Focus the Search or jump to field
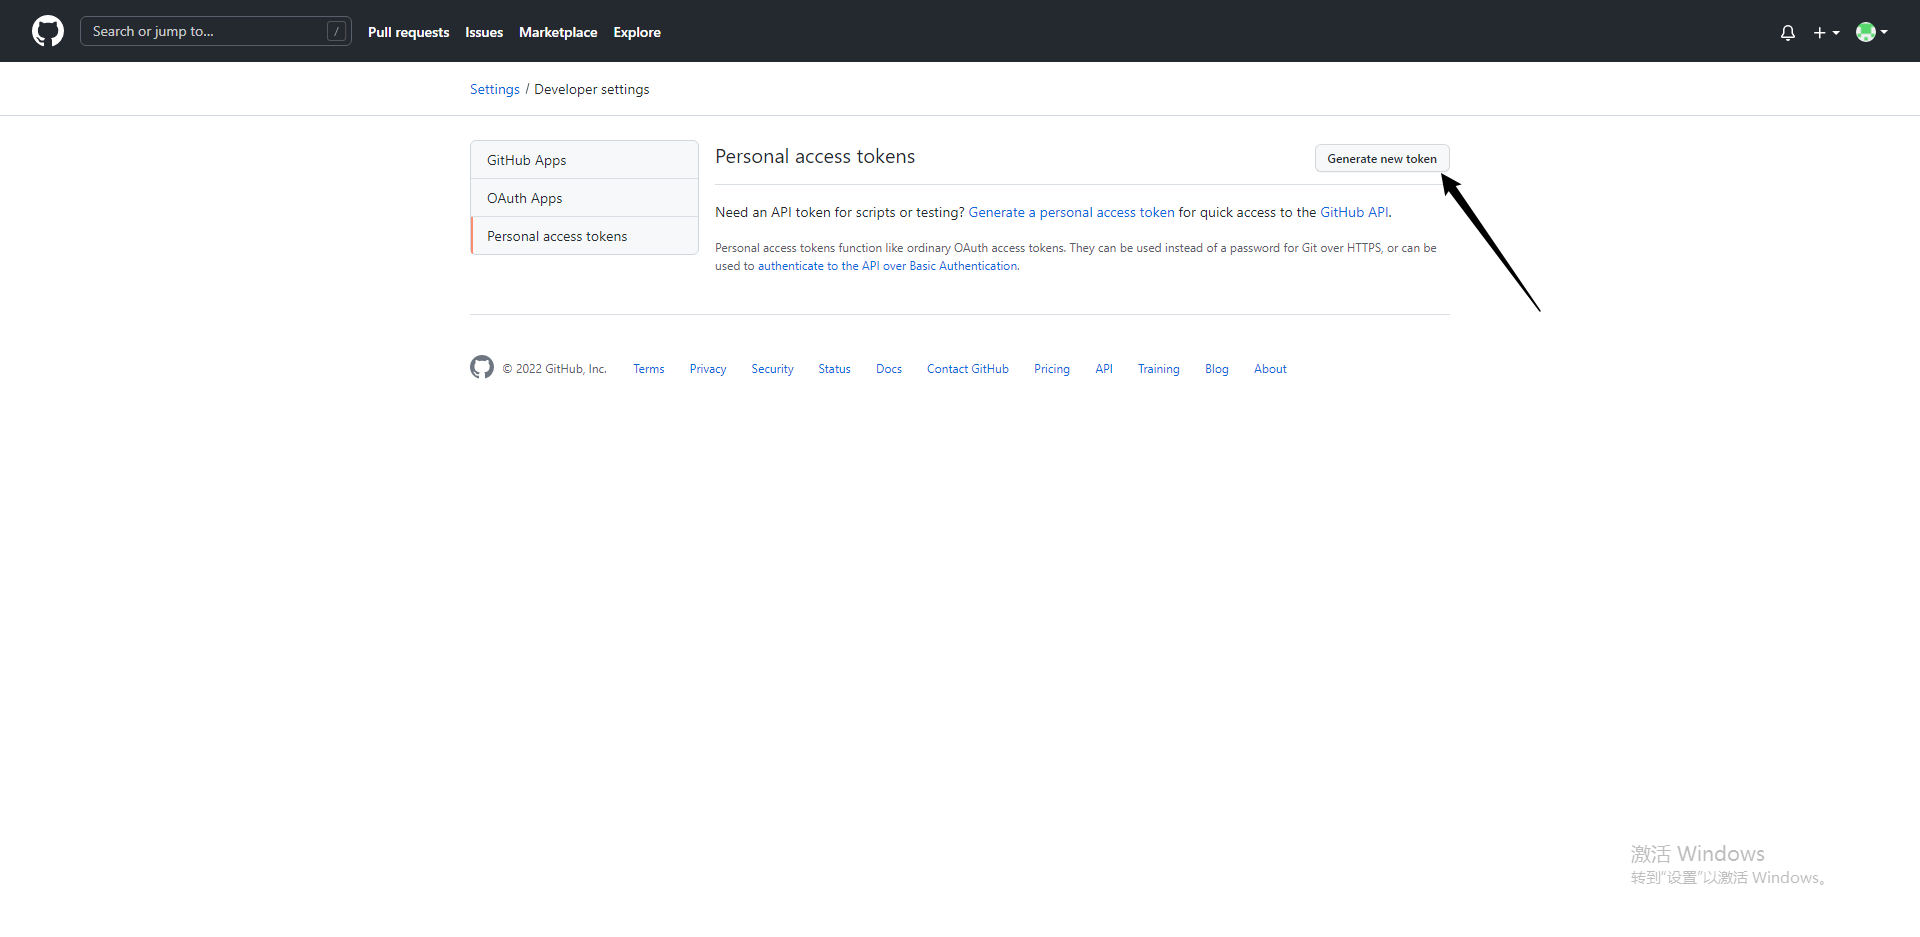Viewport: 1920px width, 937px height. pos(205,31)
